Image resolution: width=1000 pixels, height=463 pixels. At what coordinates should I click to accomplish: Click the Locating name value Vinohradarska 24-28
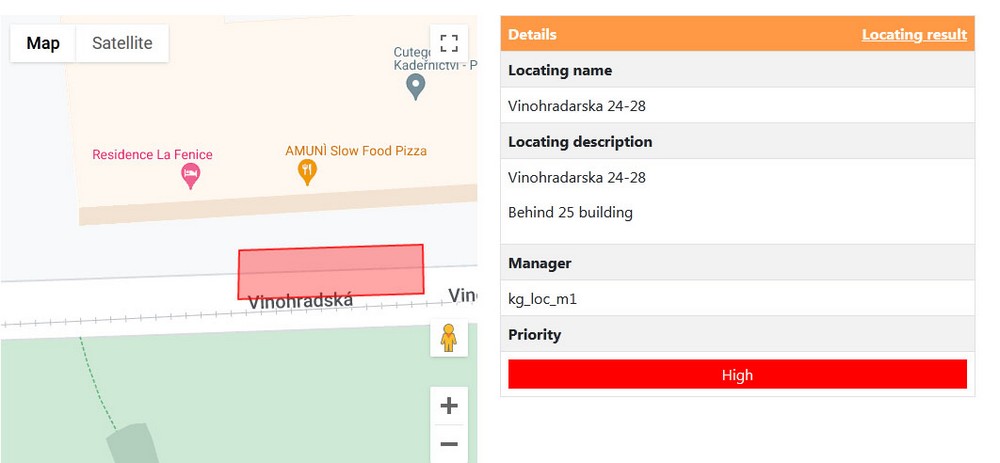click(577, 106)
